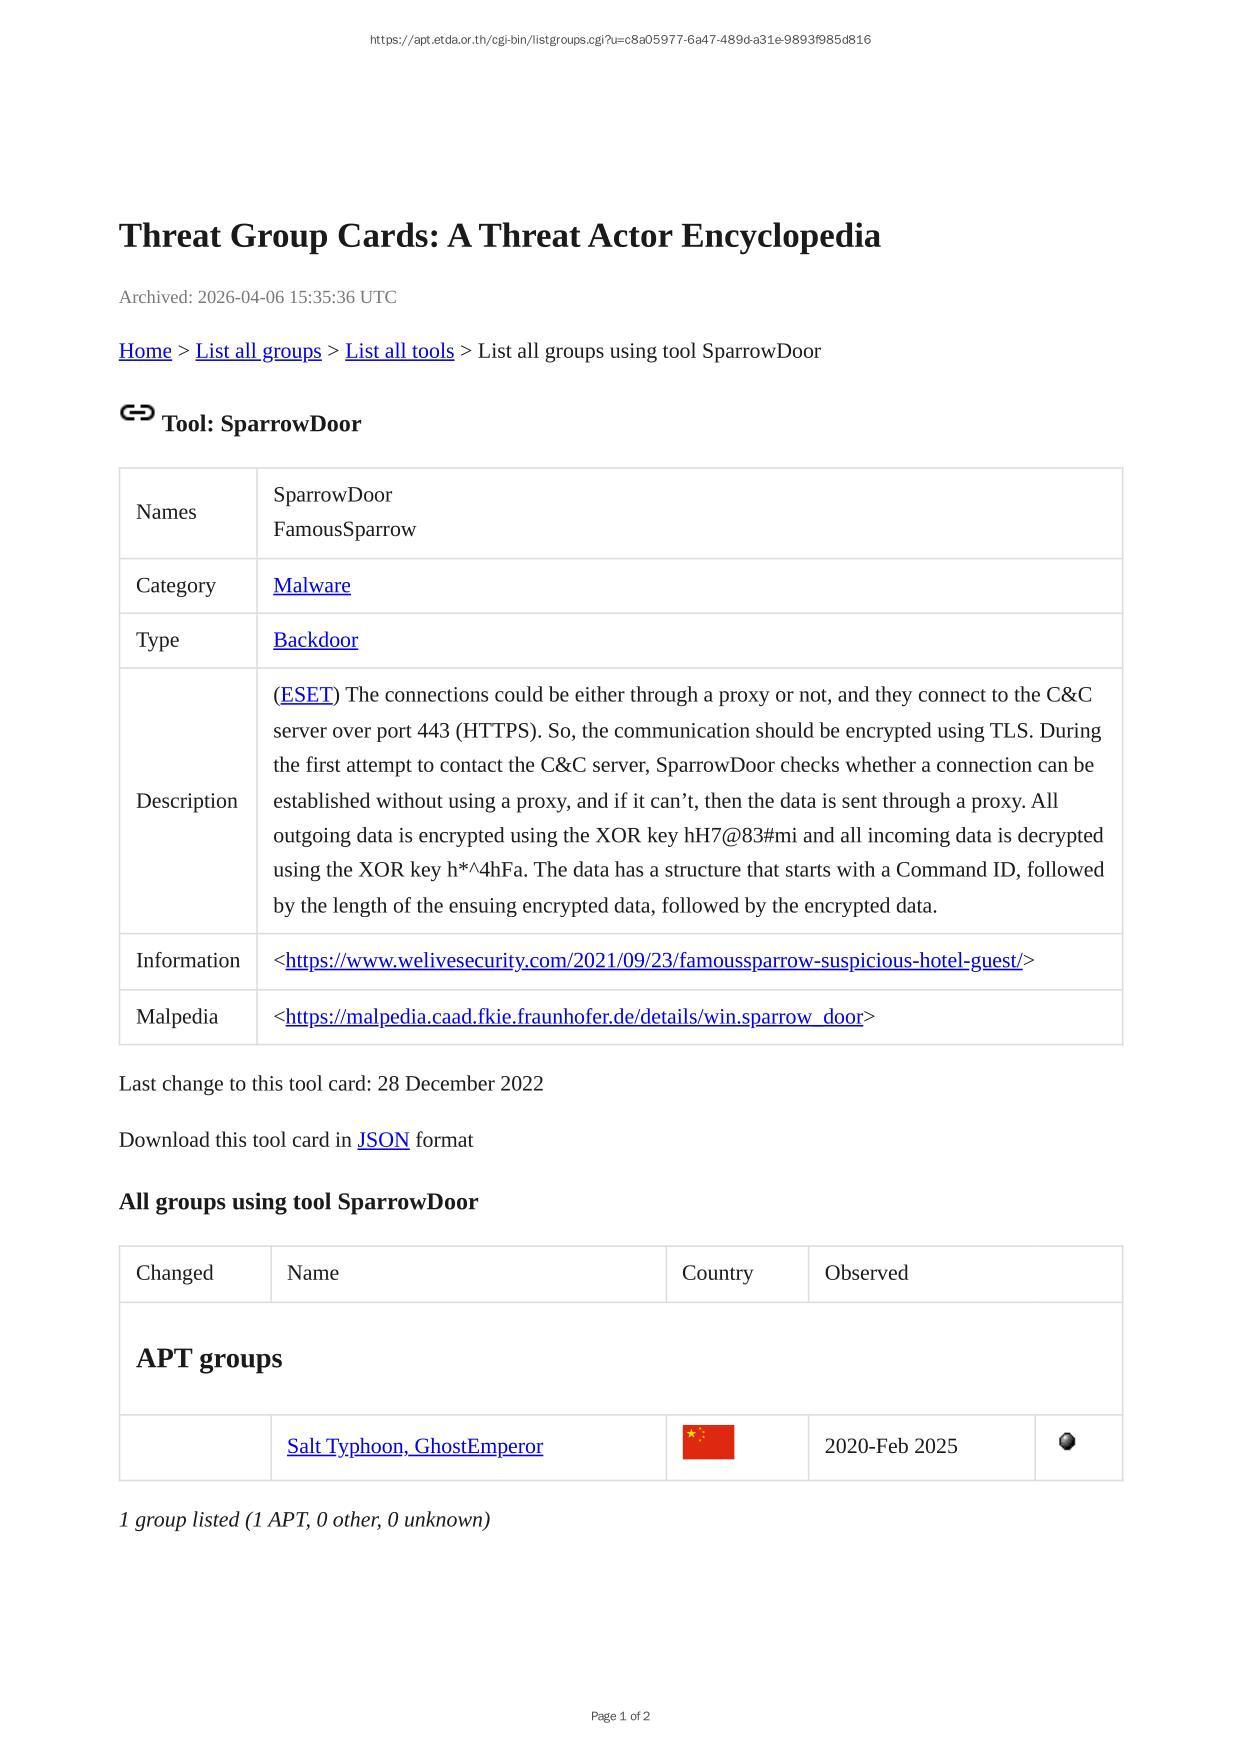The height and width of the screenshot is (1756, 1242).
Task: Click the Name column header
Action: 313,1273
